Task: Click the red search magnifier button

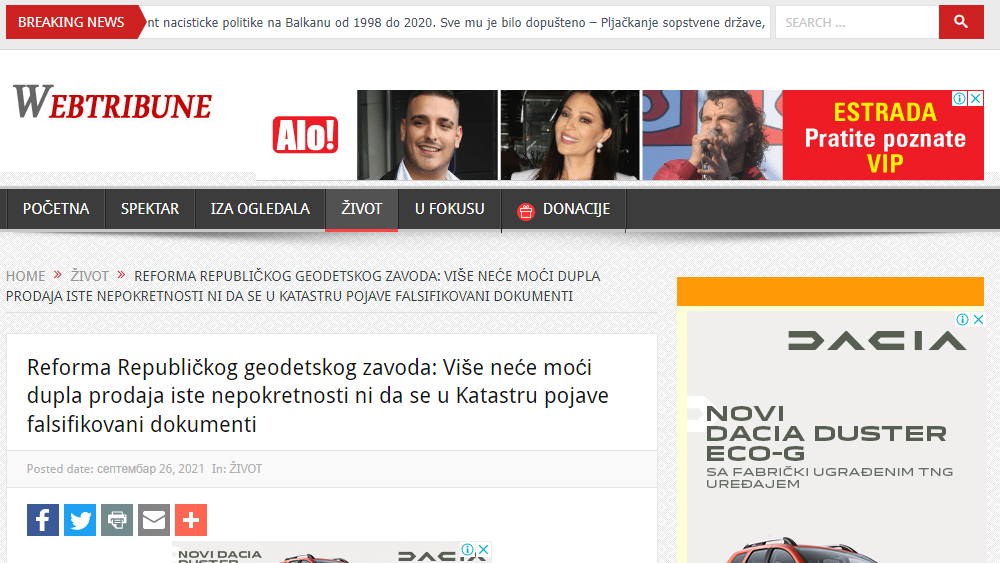Action: (x=960, y=22)
